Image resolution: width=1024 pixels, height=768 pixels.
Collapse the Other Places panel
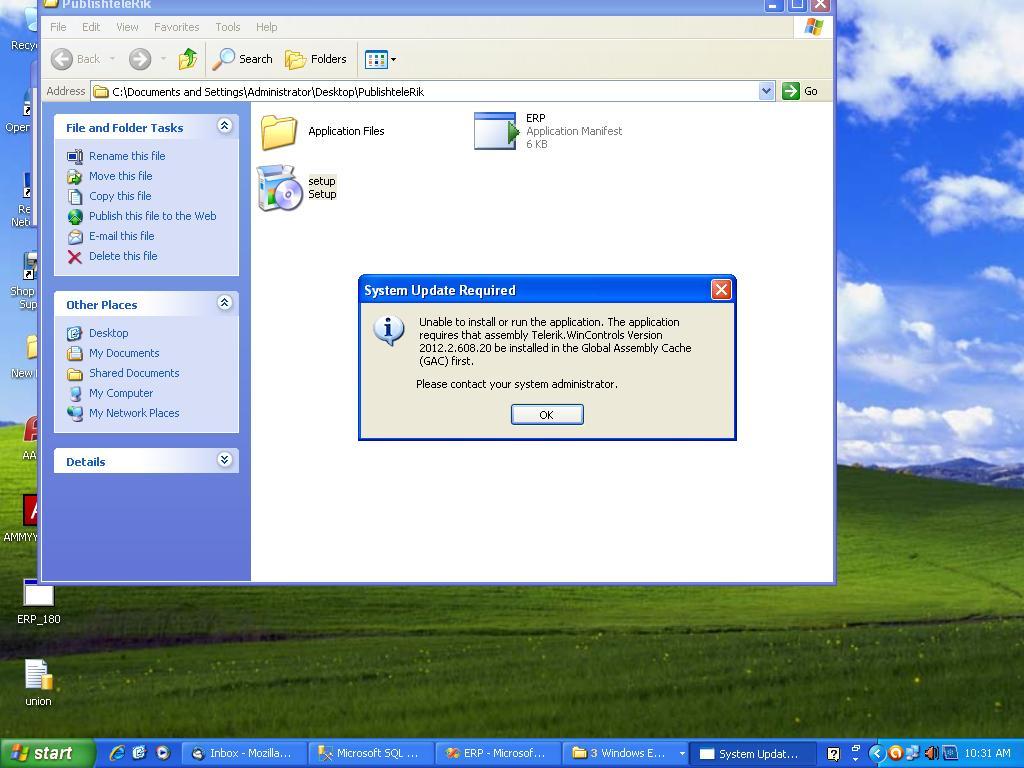click(x=224, y=302)
